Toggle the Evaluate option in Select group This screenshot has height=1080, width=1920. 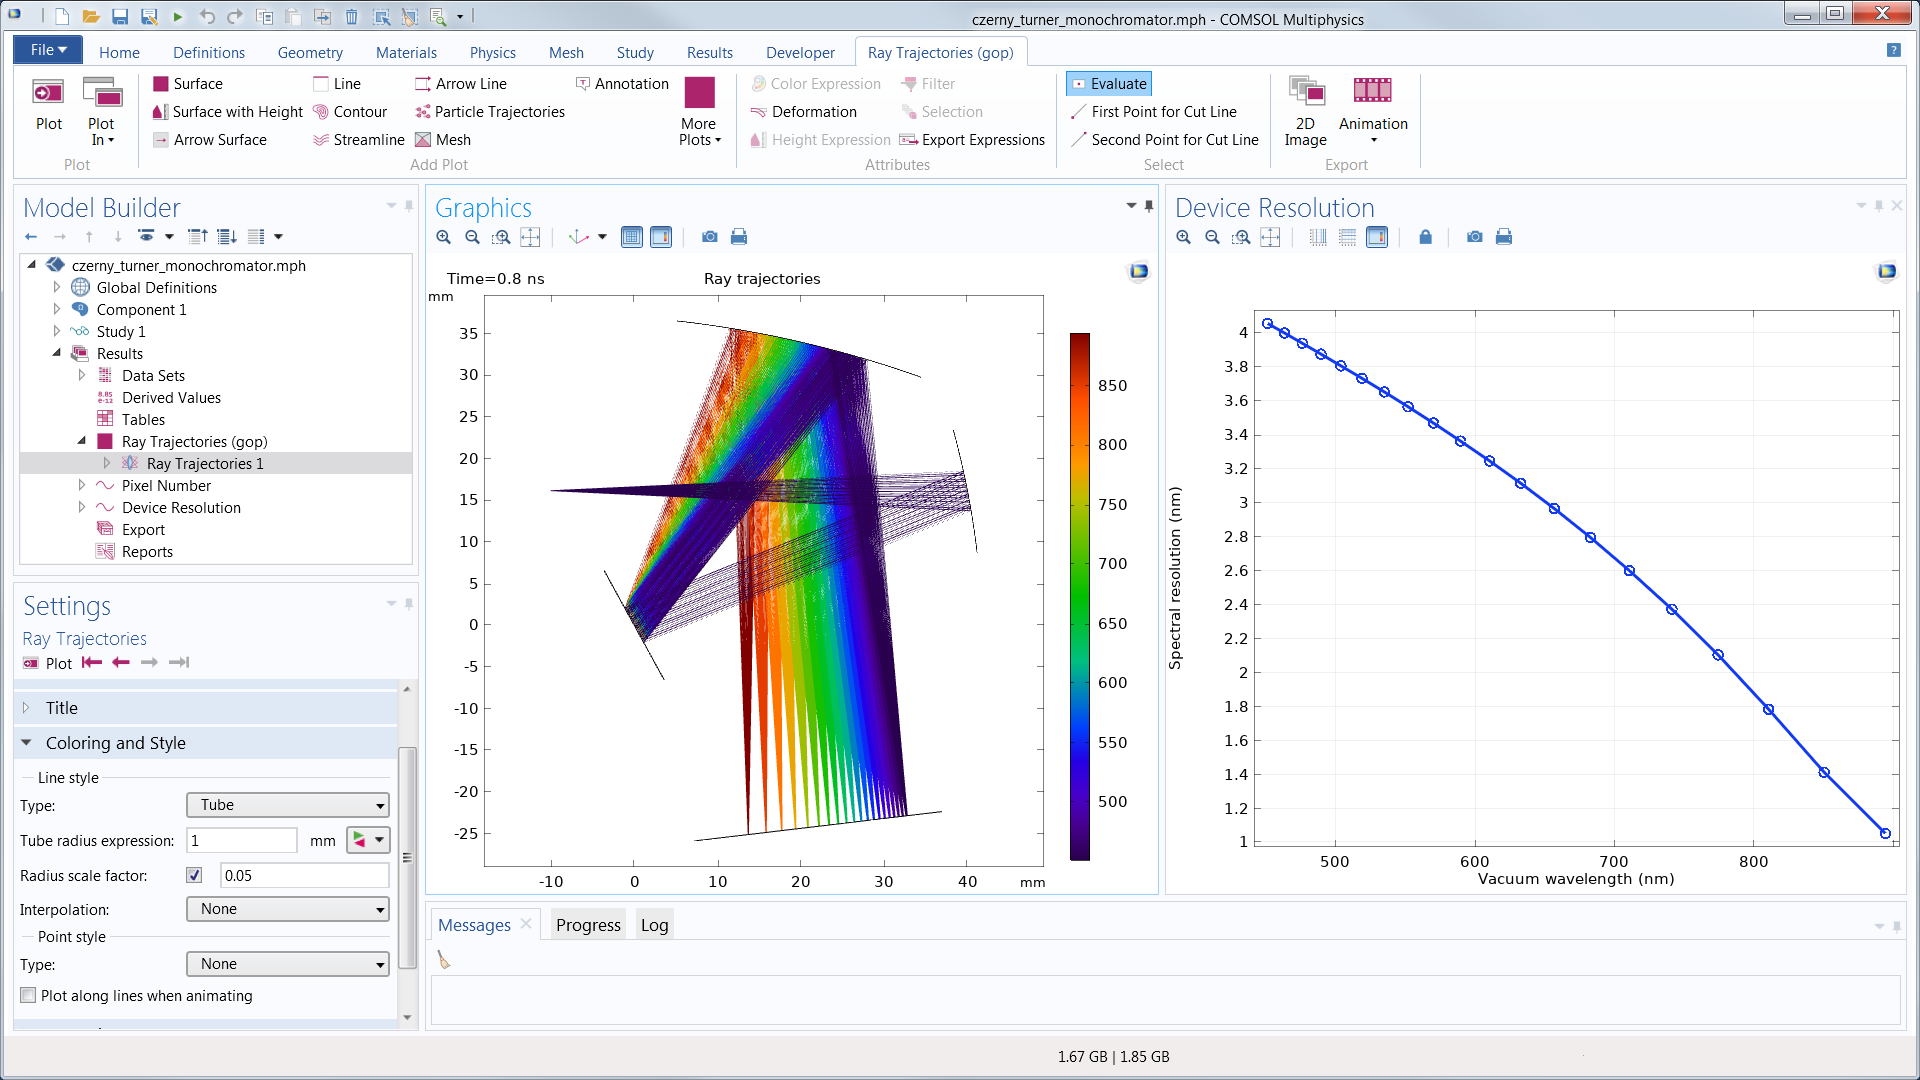[1108, 83]
